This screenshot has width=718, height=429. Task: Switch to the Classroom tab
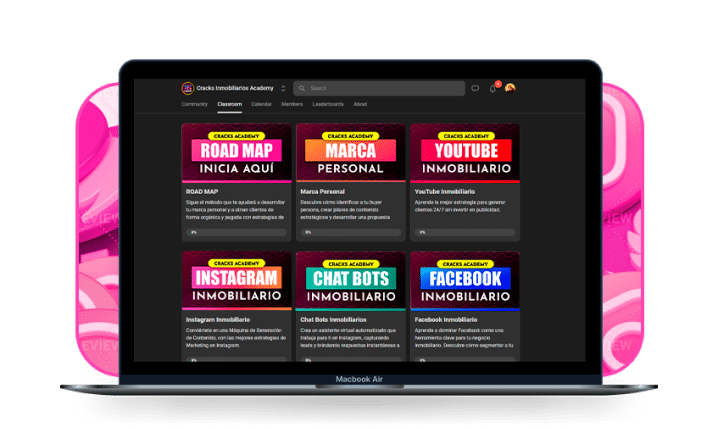point(229,104)
